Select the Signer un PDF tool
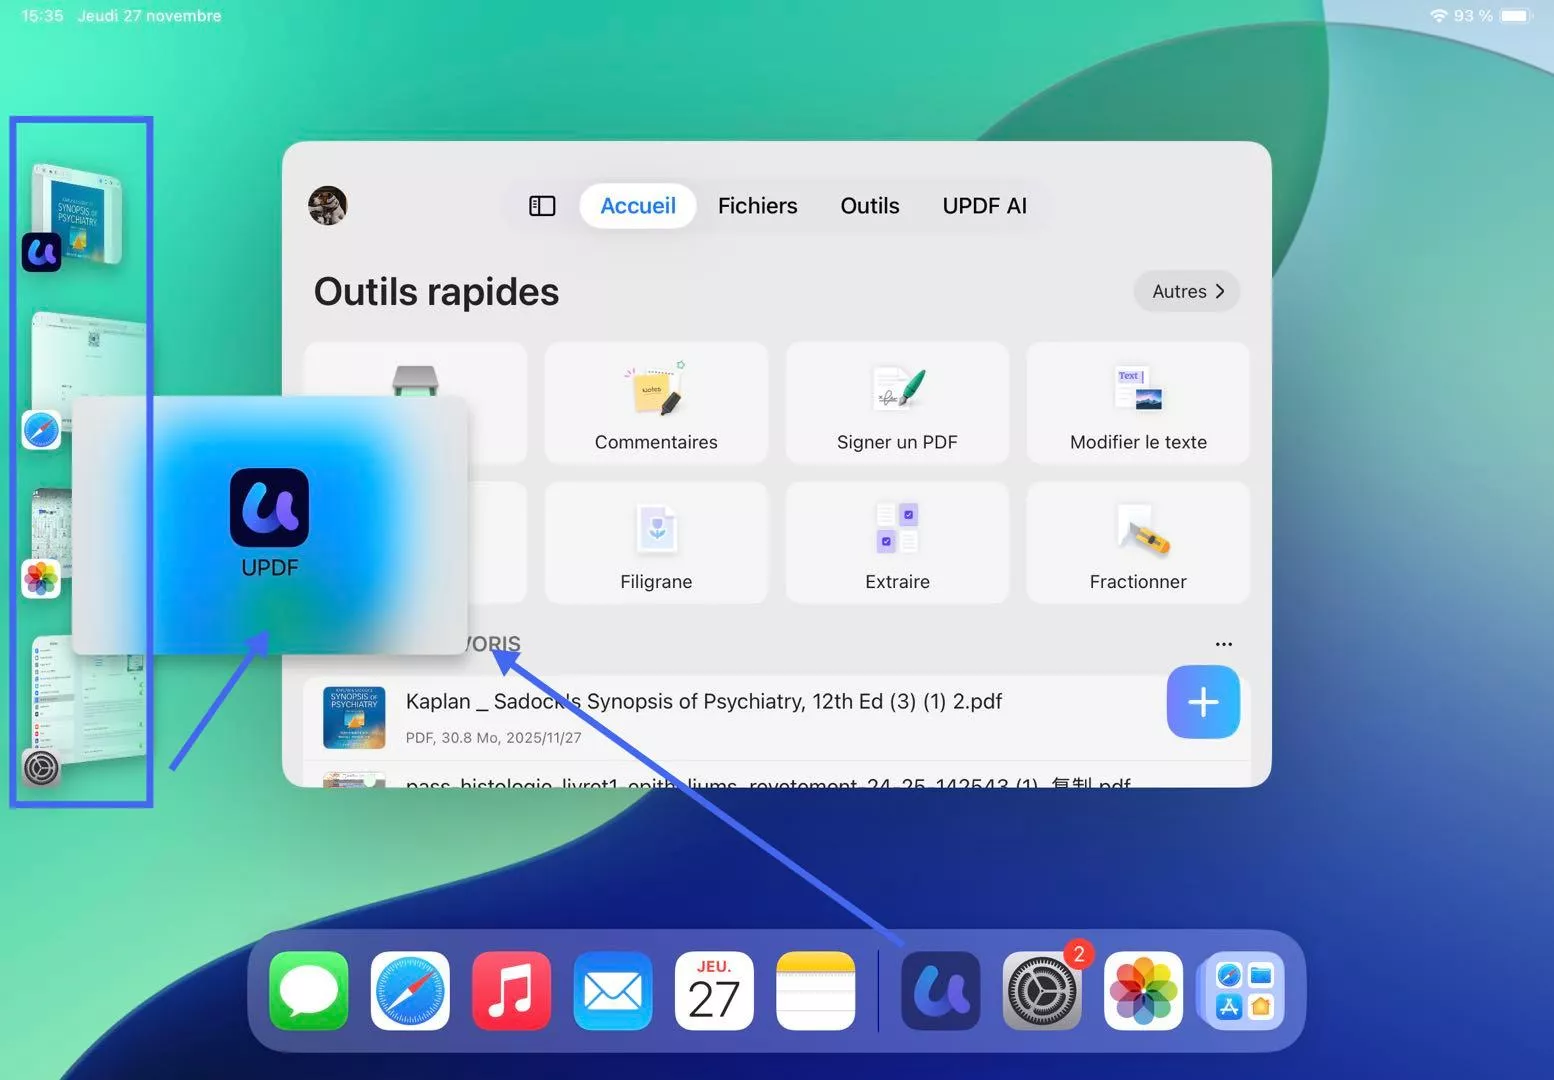This screenshot has width=1554, height=1080. (x=897, y=402)
